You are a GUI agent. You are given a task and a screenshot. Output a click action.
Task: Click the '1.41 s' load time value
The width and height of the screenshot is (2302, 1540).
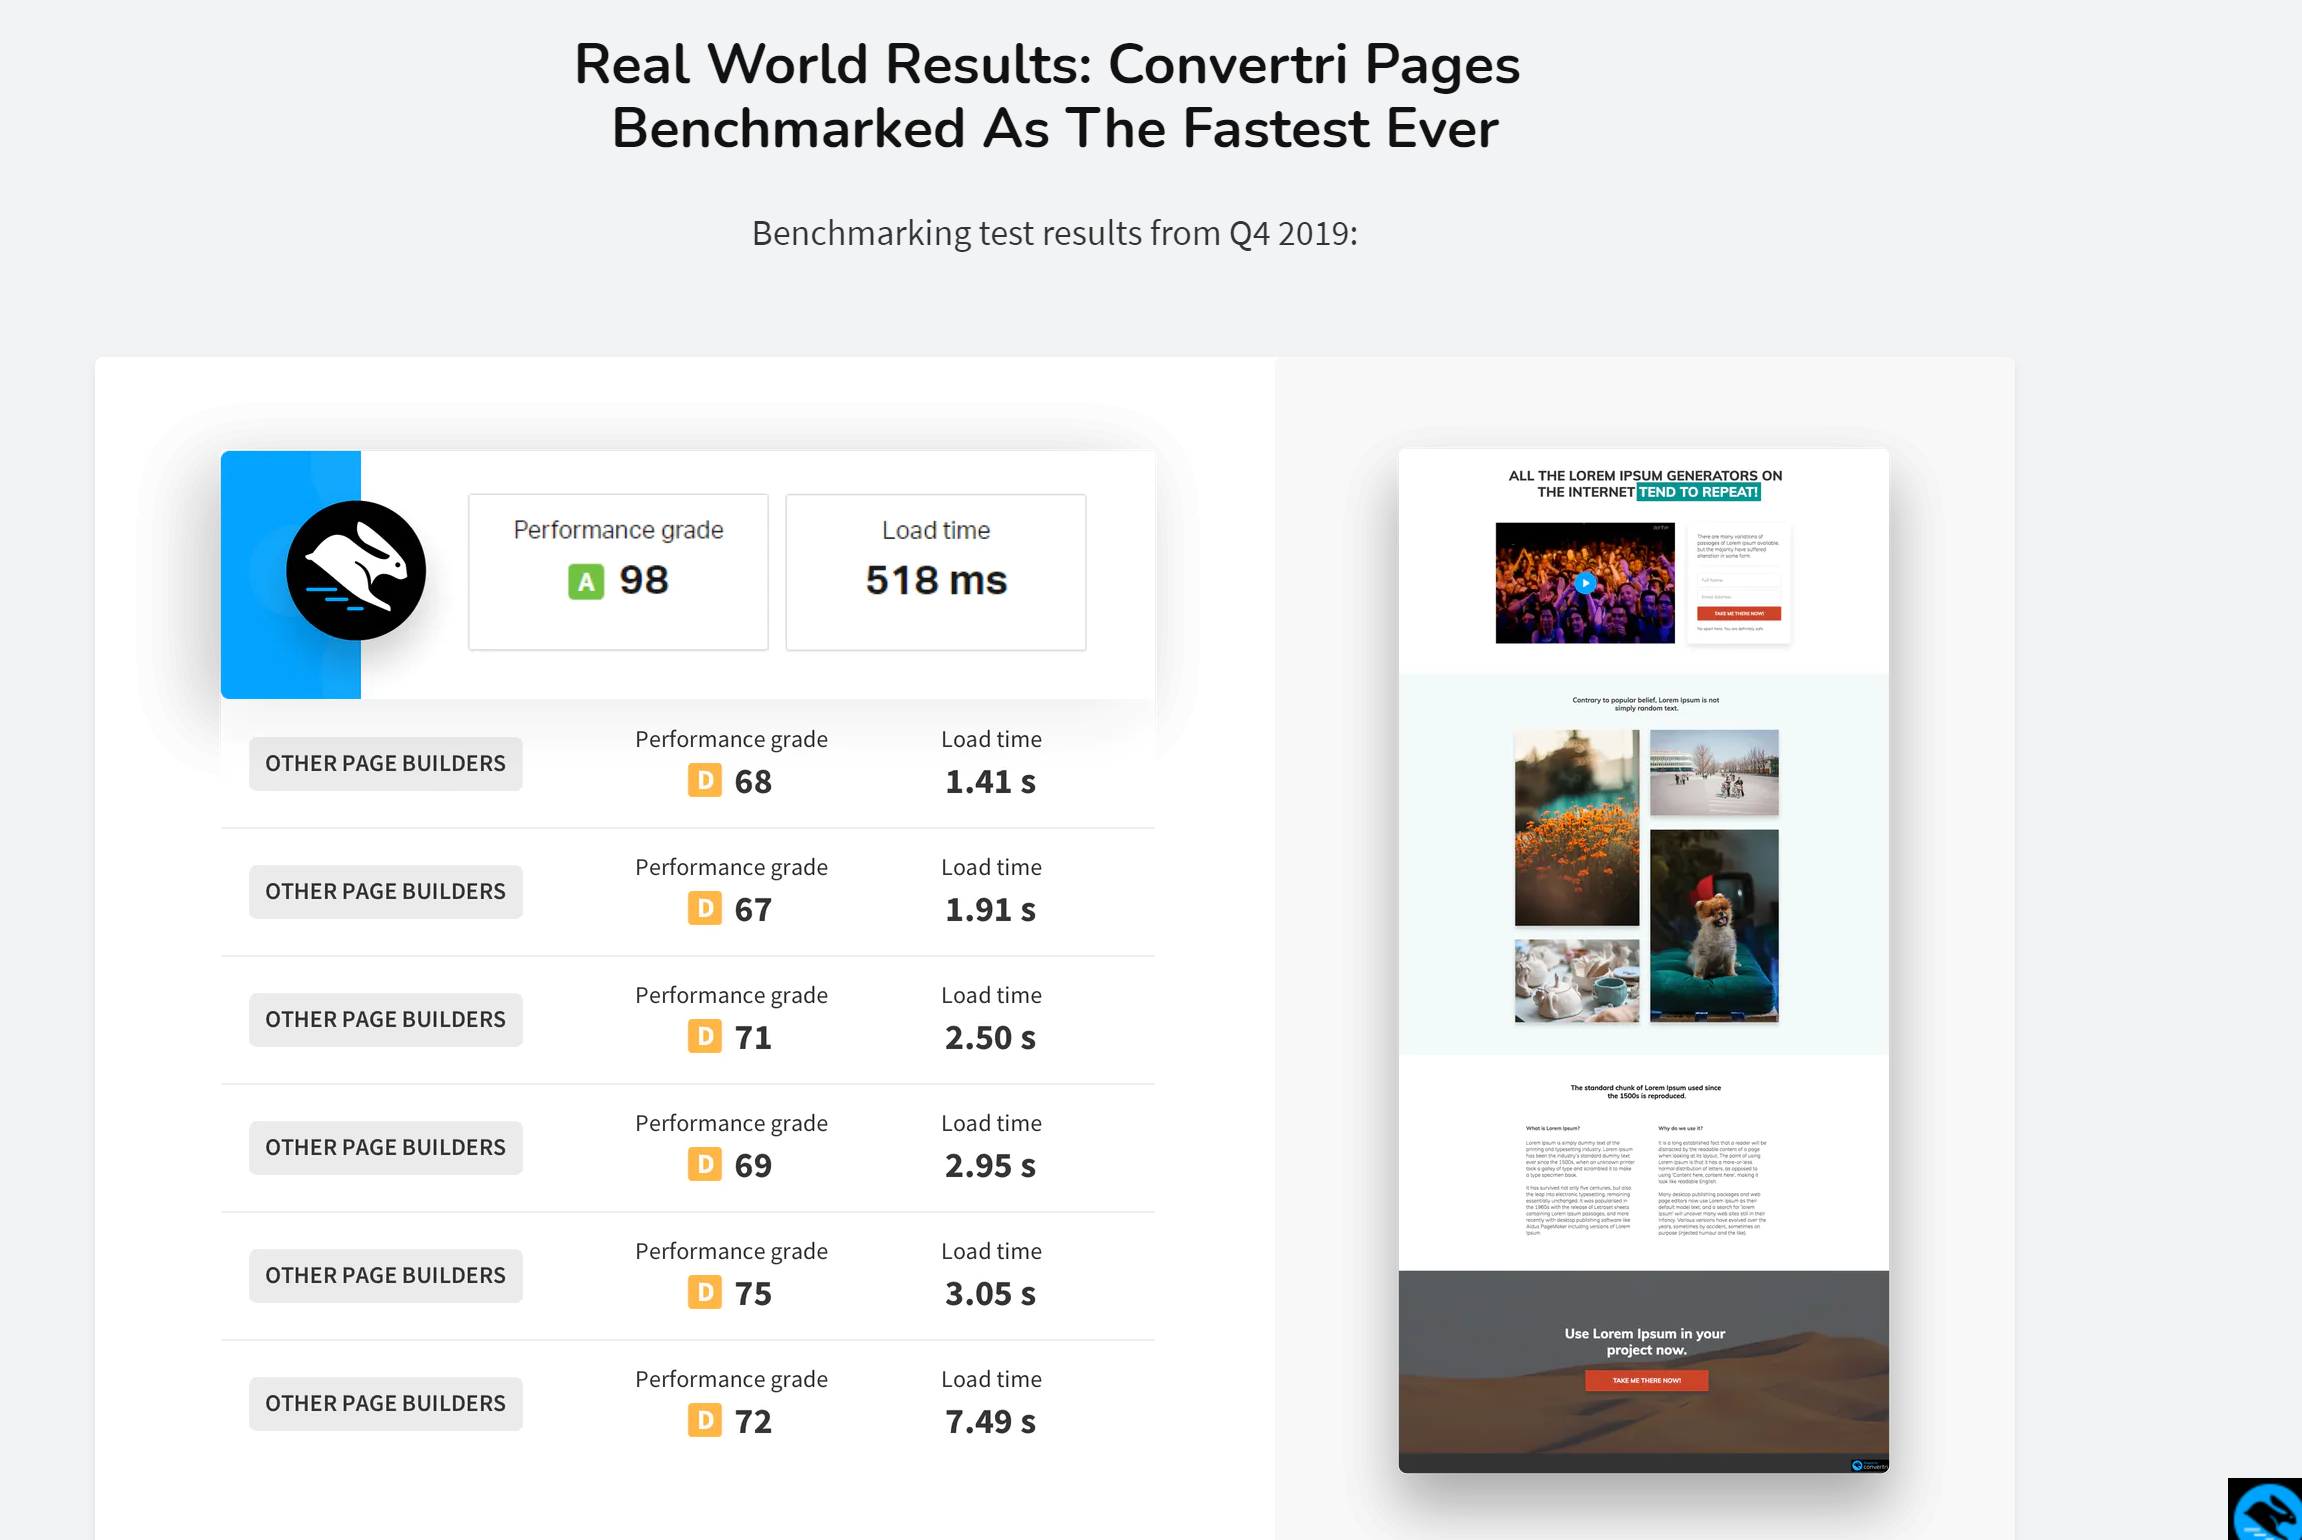[990, 781]
